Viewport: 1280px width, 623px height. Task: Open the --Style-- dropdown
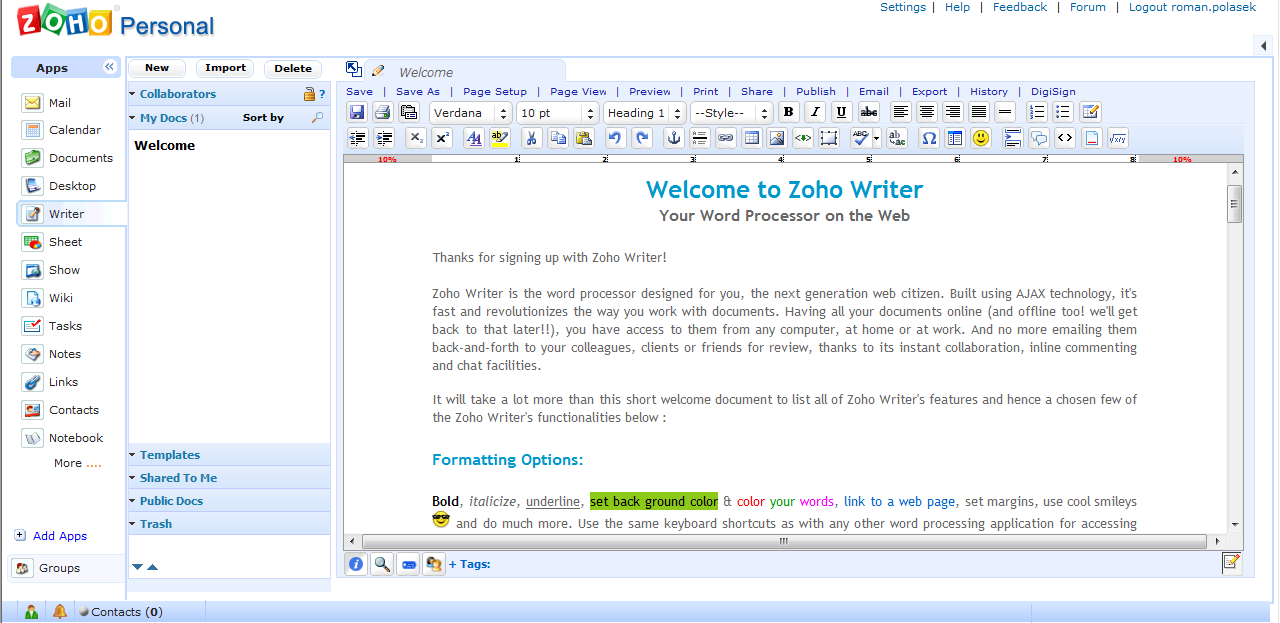click(x=731, y=113)
